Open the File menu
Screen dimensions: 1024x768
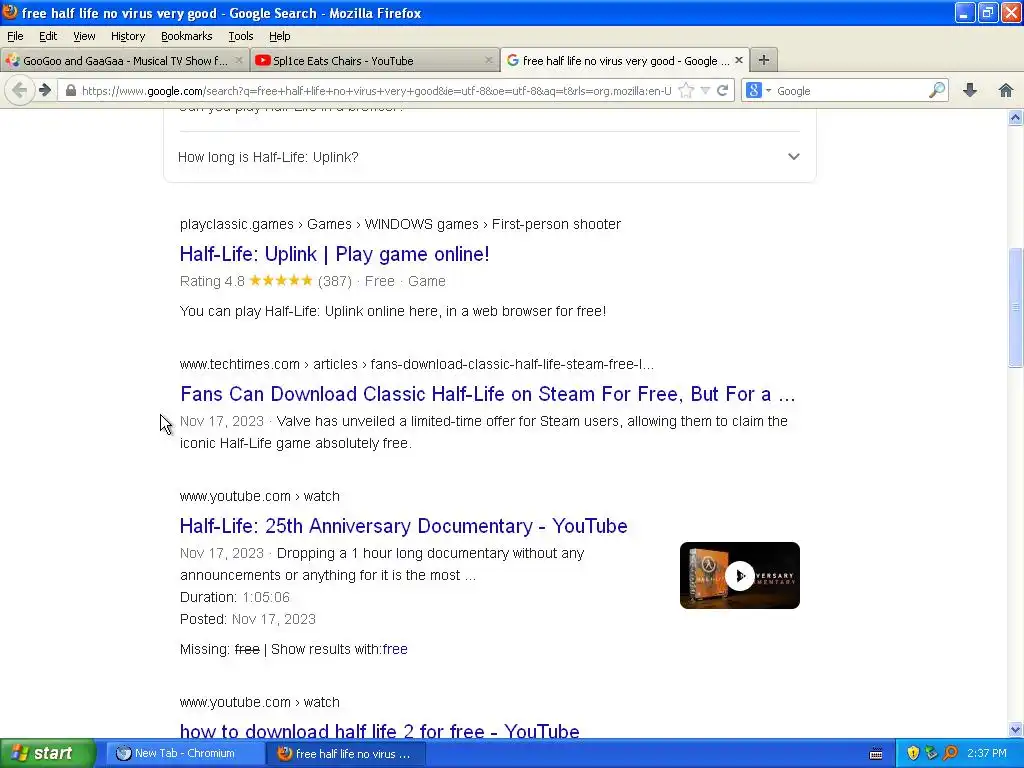click(15, 36)
